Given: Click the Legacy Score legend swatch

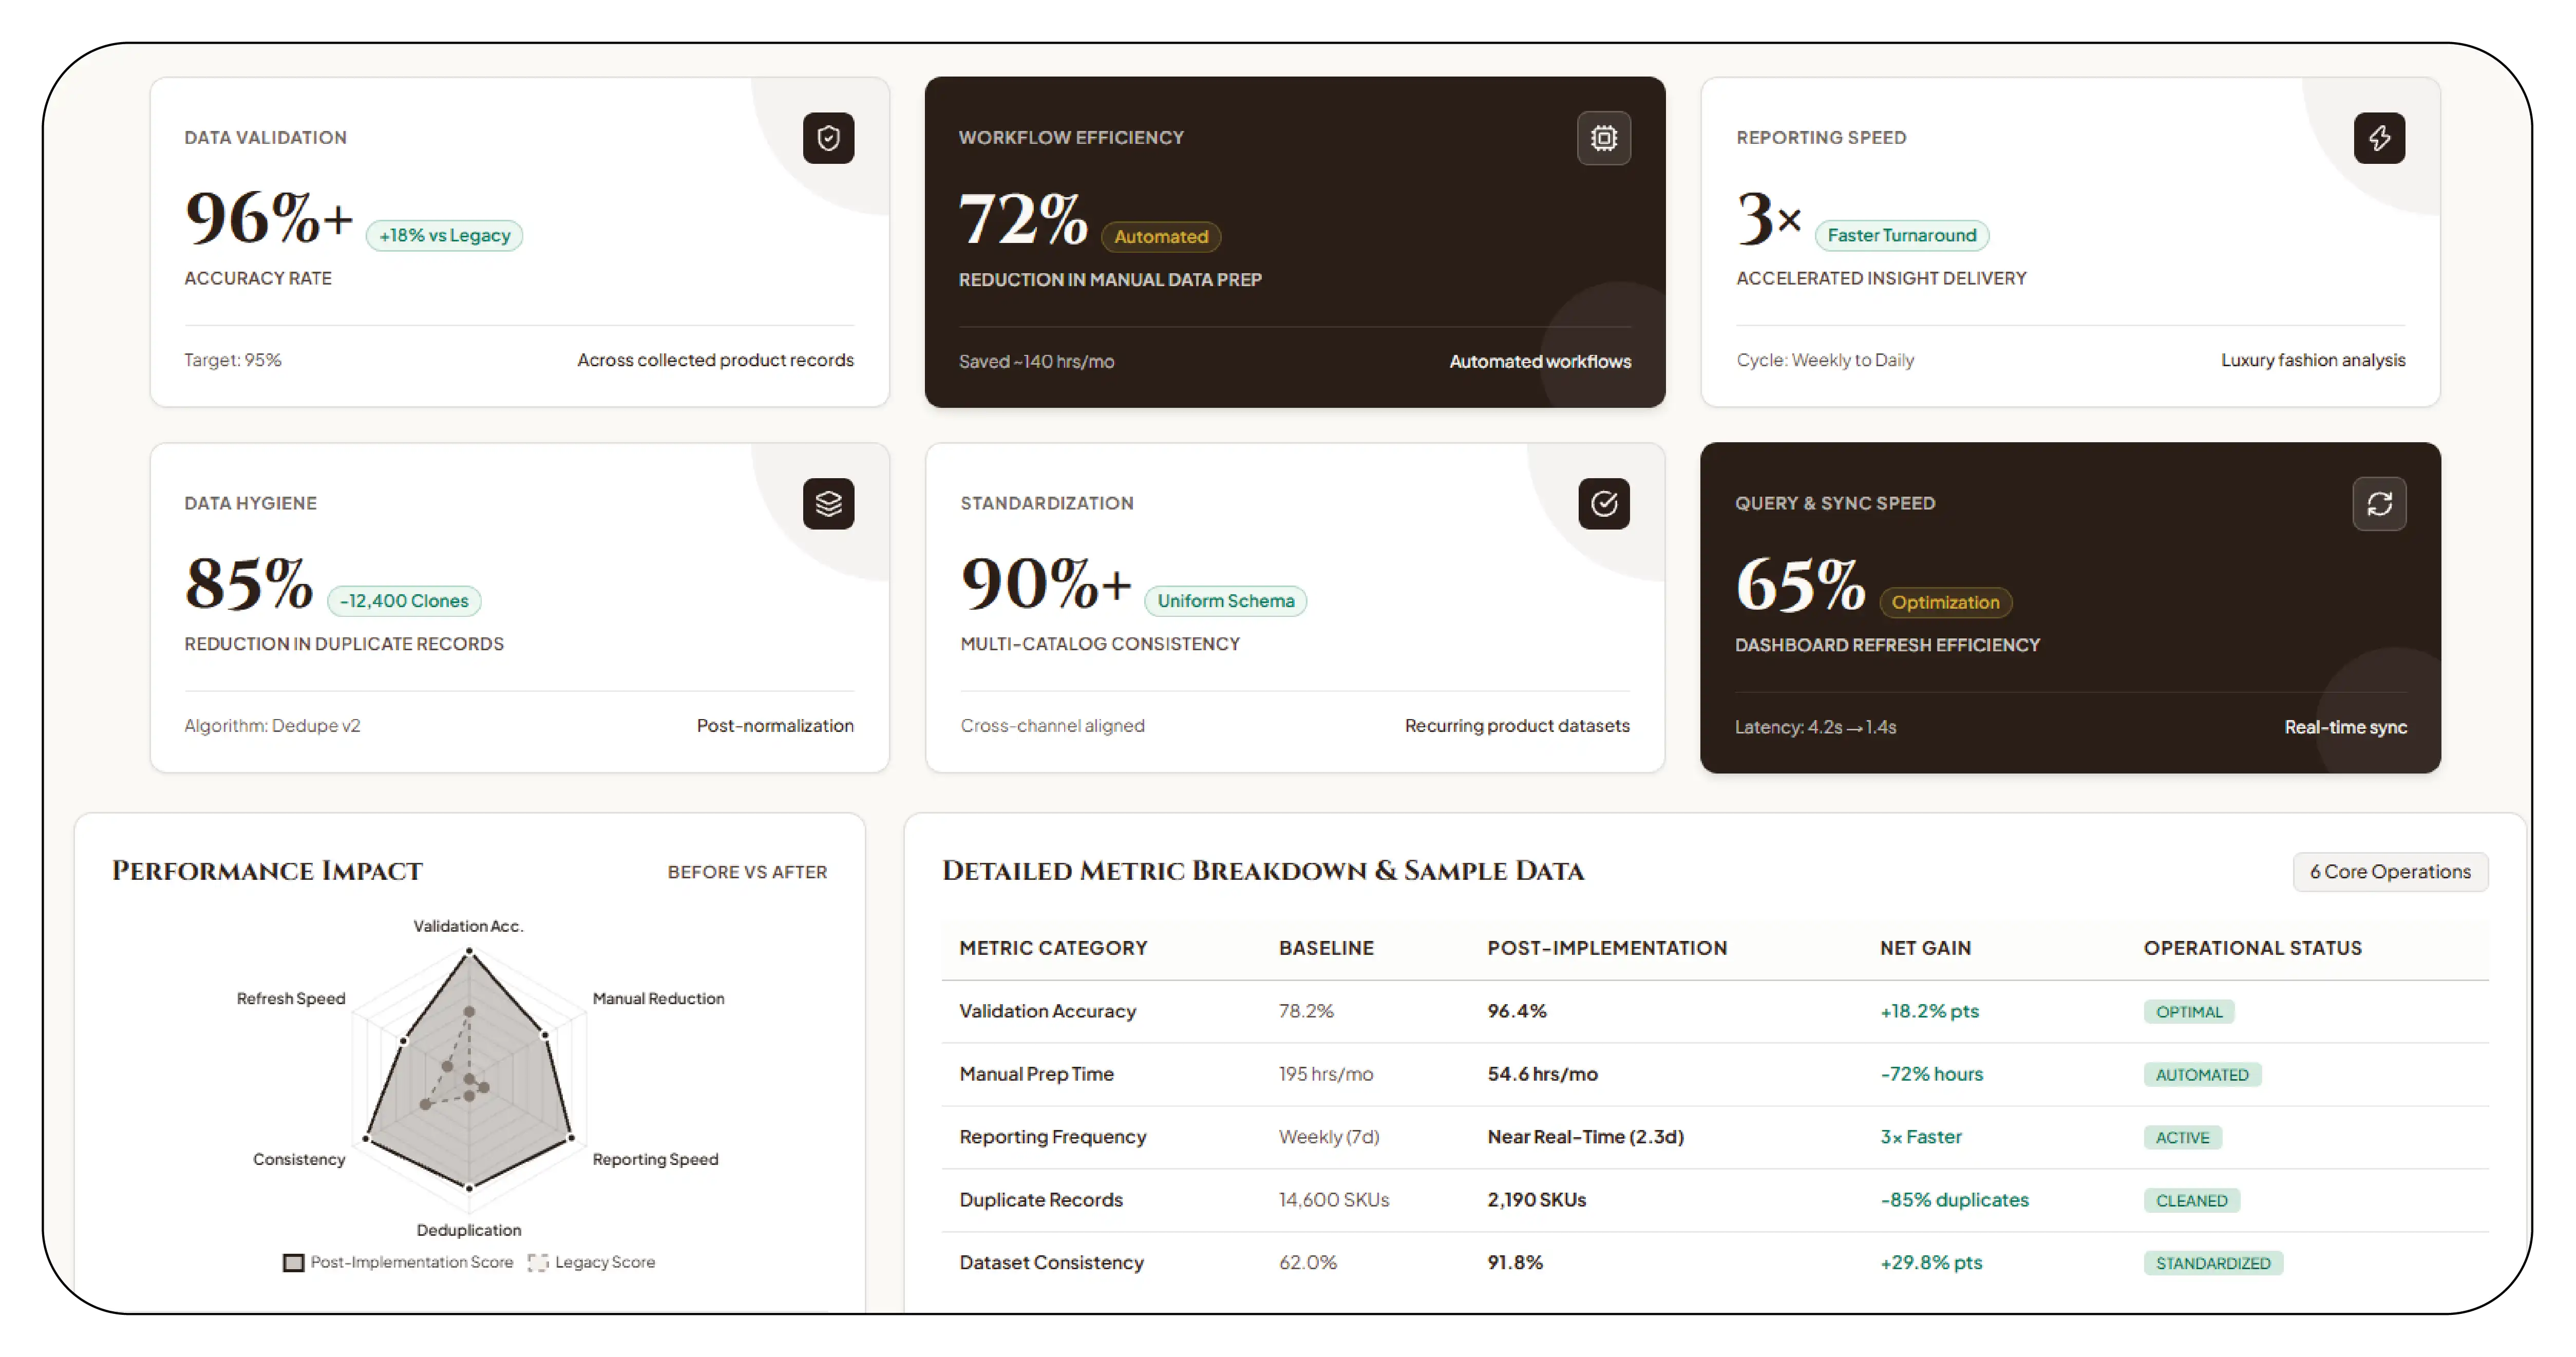Looking at the screenshot, I should click(538, 1262).
